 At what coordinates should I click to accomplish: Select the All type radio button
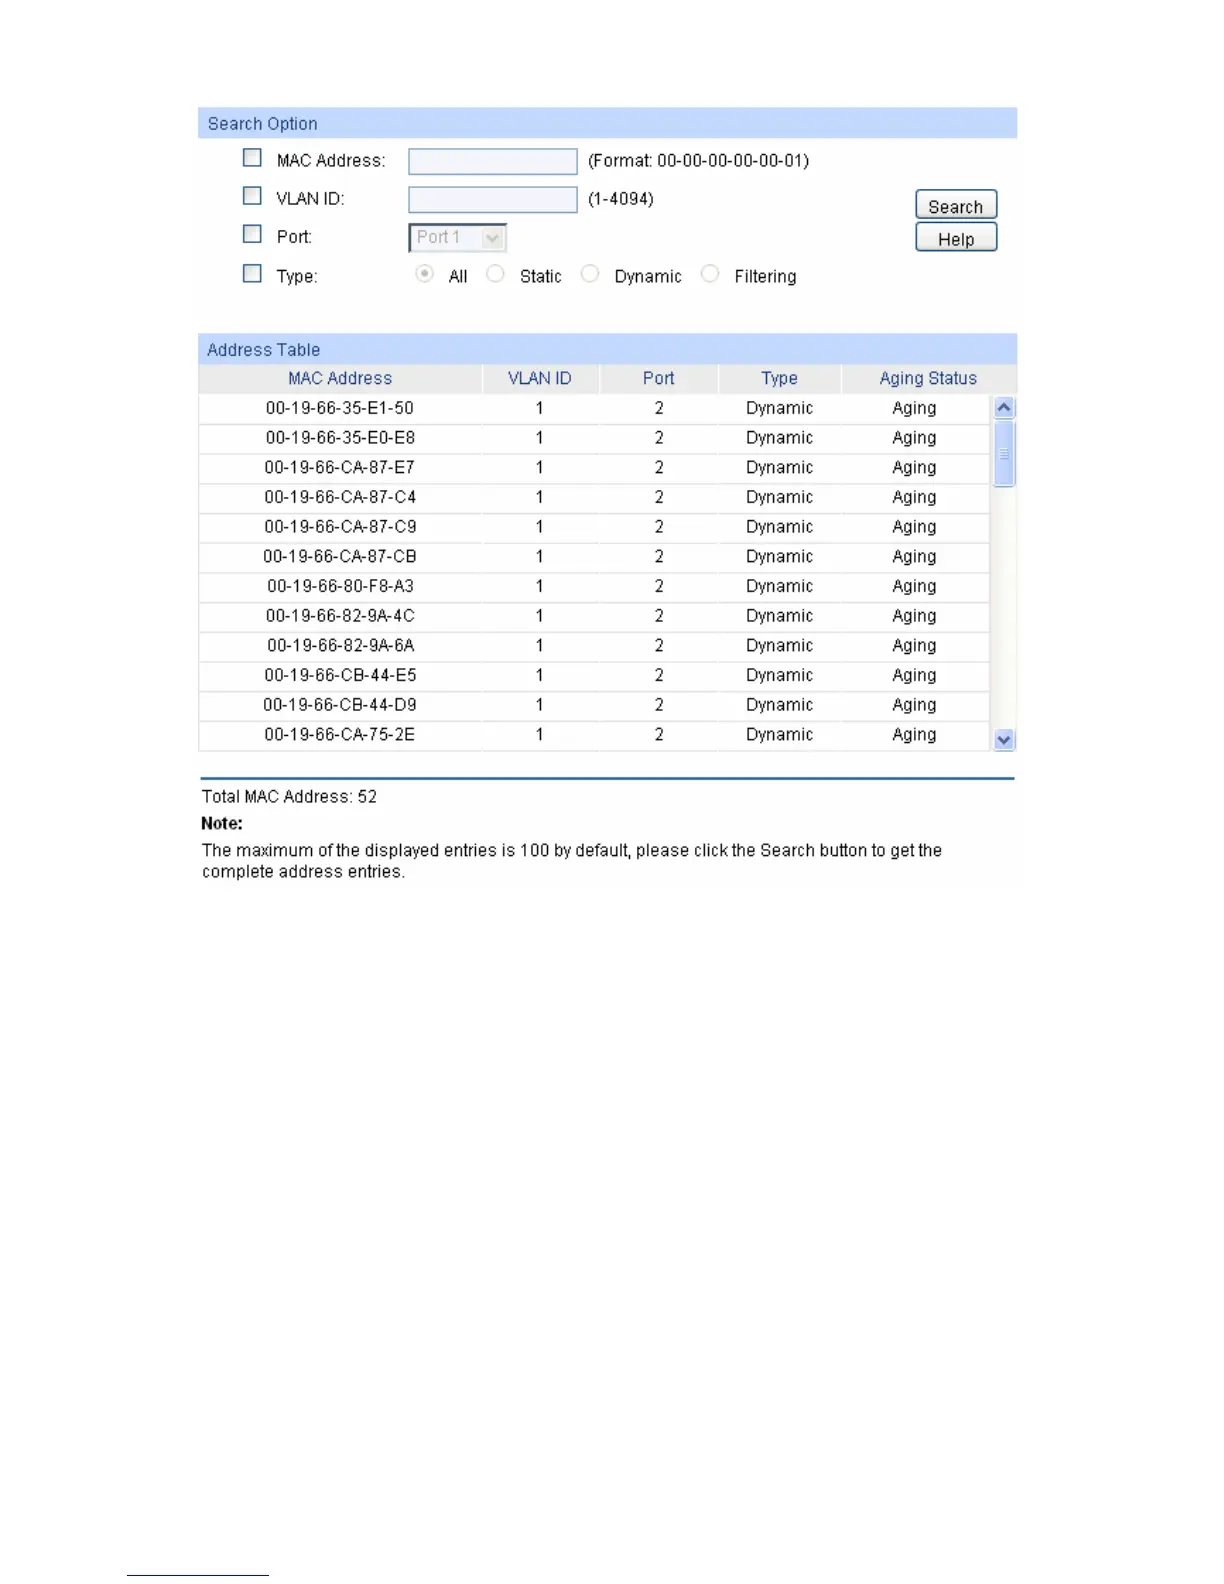(425, 274)
